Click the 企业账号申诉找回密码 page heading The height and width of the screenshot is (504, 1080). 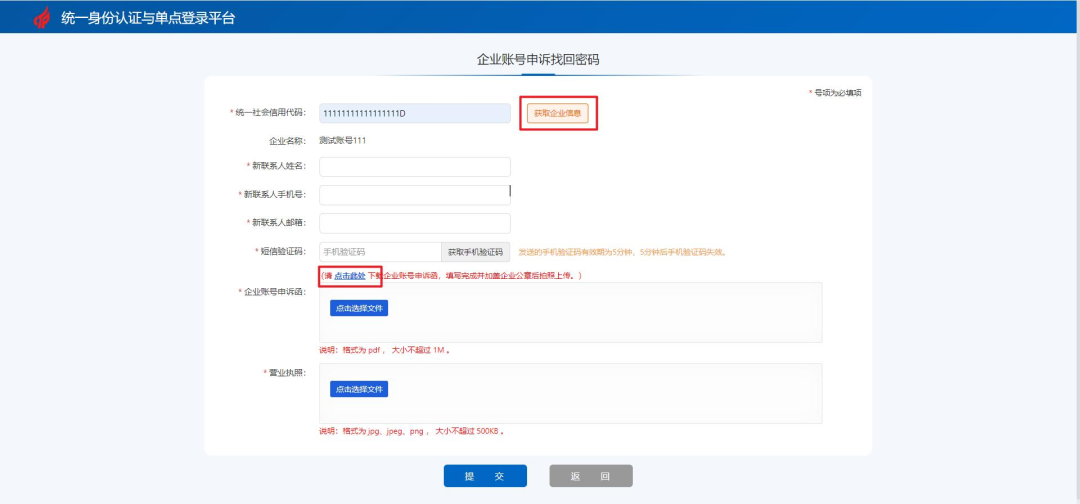click(x=538, y=60)
